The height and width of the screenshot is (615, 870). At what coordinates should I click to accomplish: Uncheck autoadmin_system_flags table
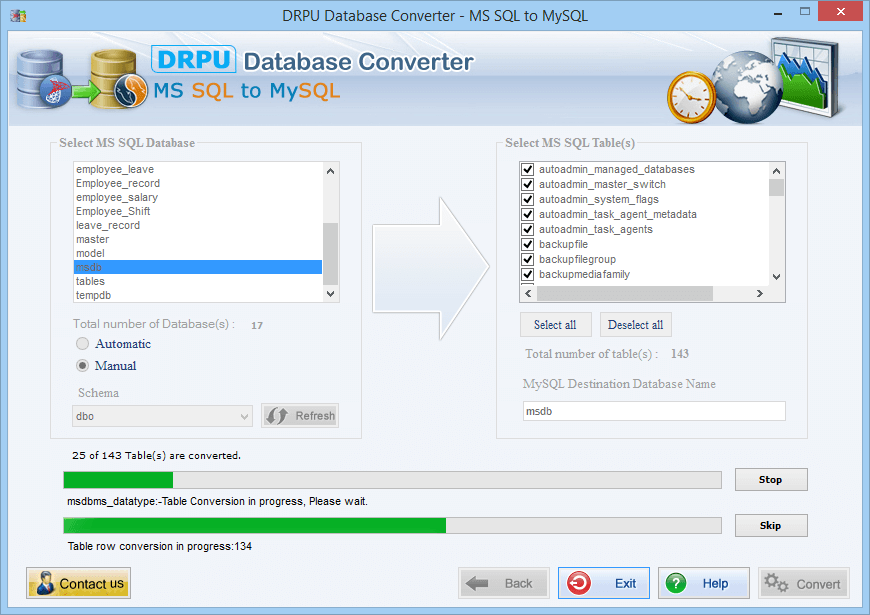point(528,199)
